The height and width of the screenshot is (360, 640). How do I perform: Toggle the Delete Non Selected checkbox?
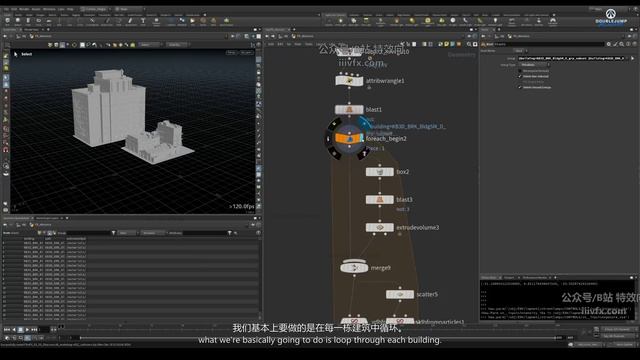point(520,76)
